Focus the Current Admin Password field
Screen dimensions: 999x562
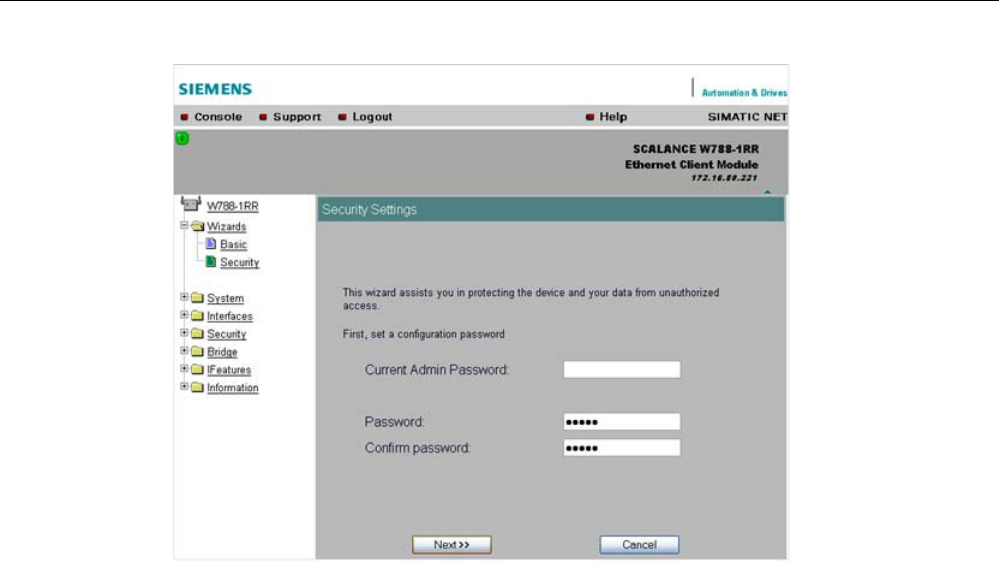[622, 370]
